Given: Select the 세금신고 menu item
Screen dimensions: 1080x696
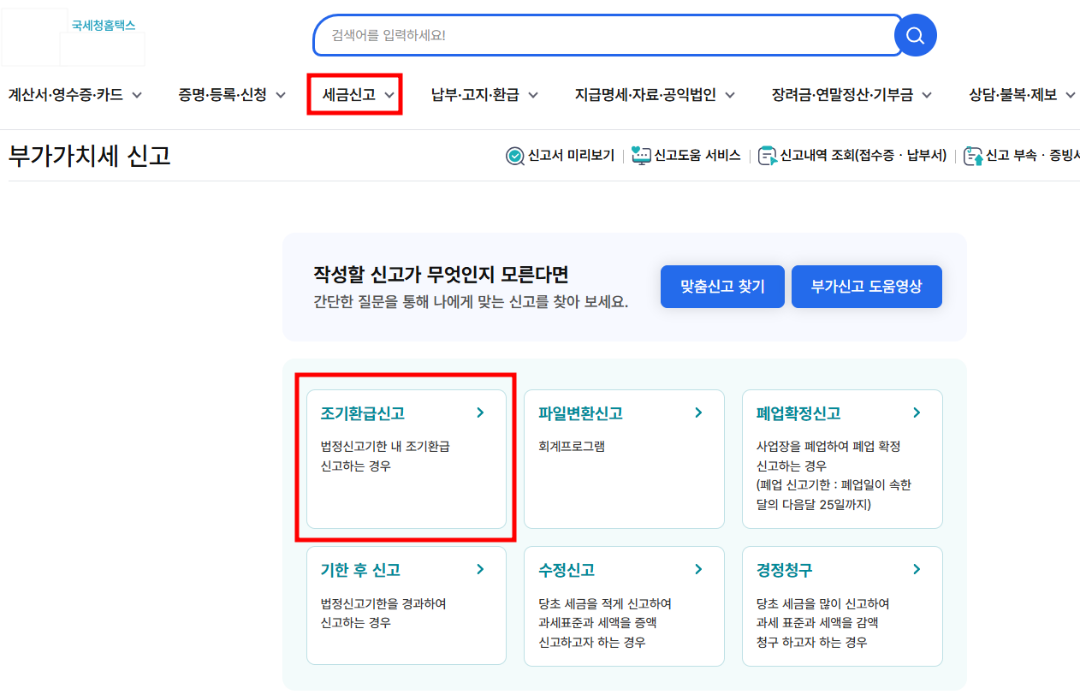Looking at the screenshot, I should [x=347, y=95].
